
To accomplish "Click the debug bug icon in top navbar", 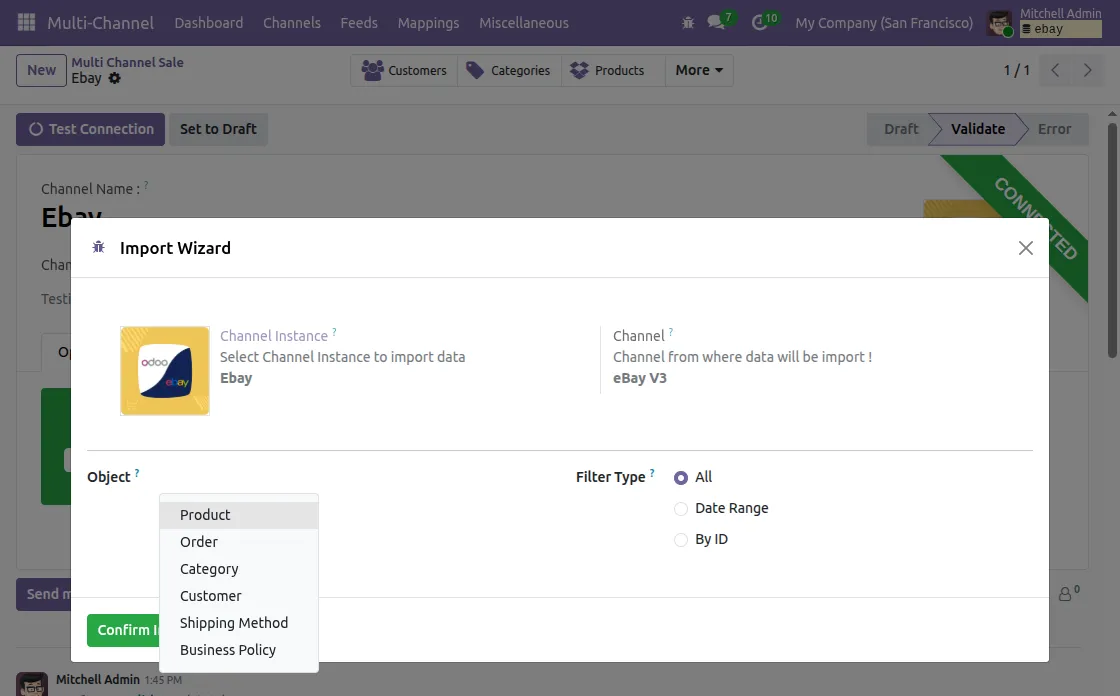I will coord(688,23).
